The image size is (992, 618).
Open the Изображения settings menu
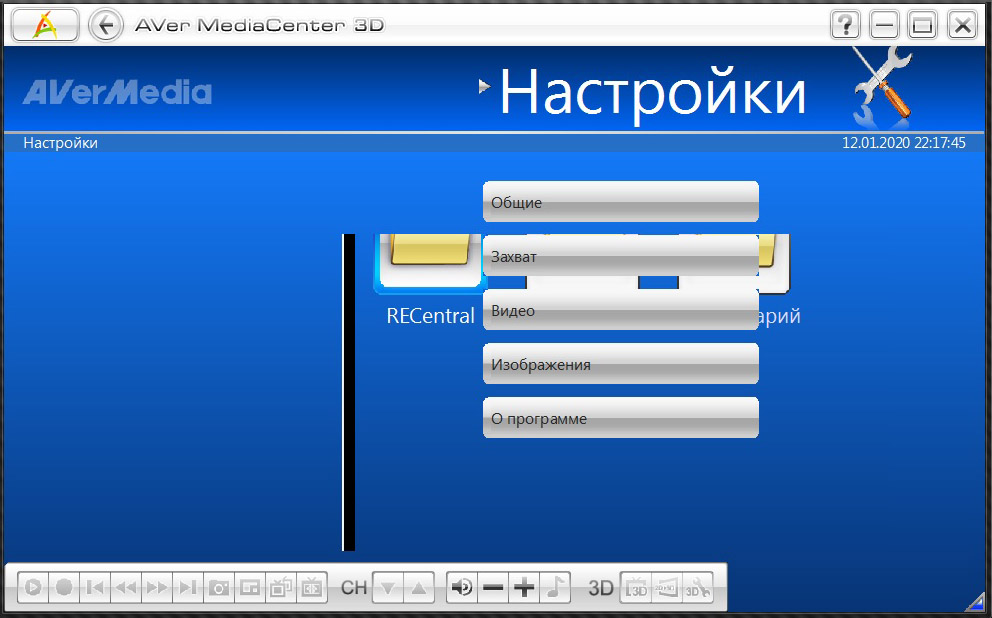[621, 364]
